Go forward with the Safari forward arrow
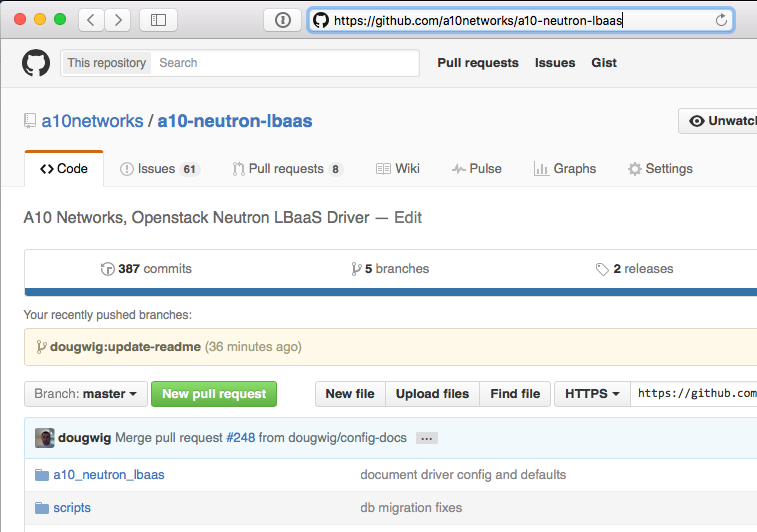This screenshot has width=757, height=532. click(118, 20)
